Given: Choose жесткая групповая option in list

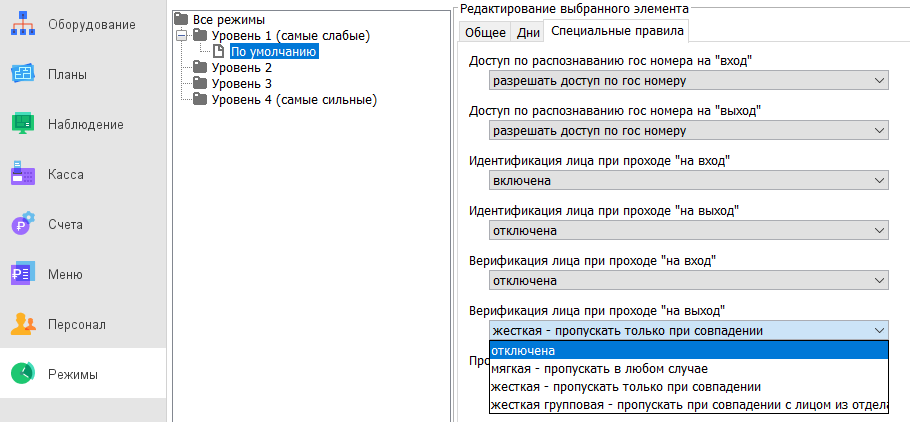Looking at the screenshot, I should [688, 404].
